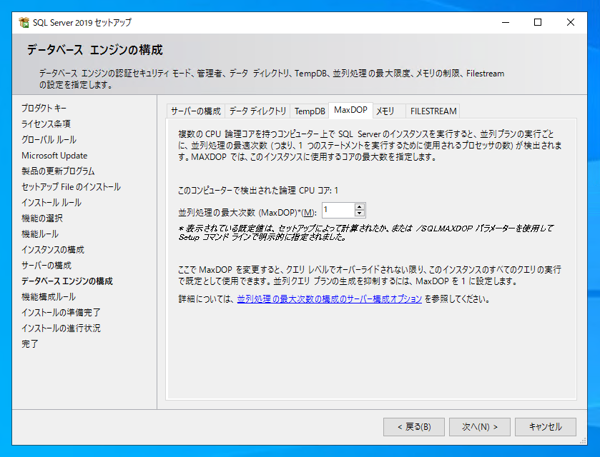Select グローバル ルール step in sidebar
Image resolution: width=600 pixels, height=457 pixels.
49,140
